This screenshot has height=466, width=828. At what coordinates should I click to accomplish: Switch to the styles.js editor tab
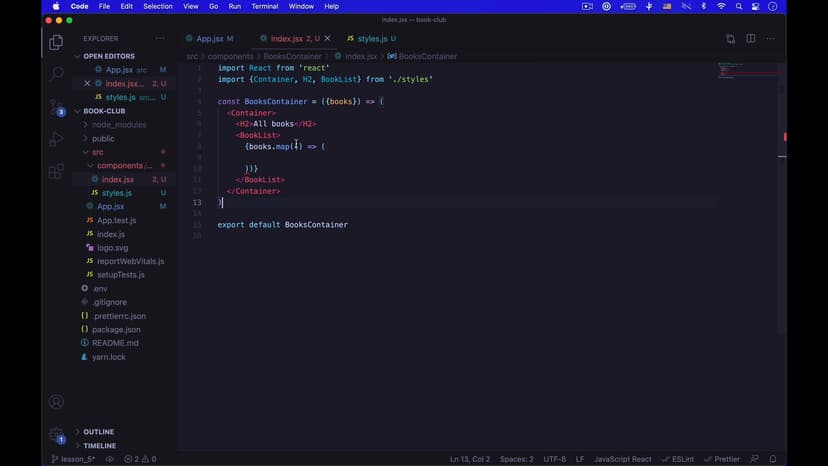pyautogui.click(x=371, y=39)
